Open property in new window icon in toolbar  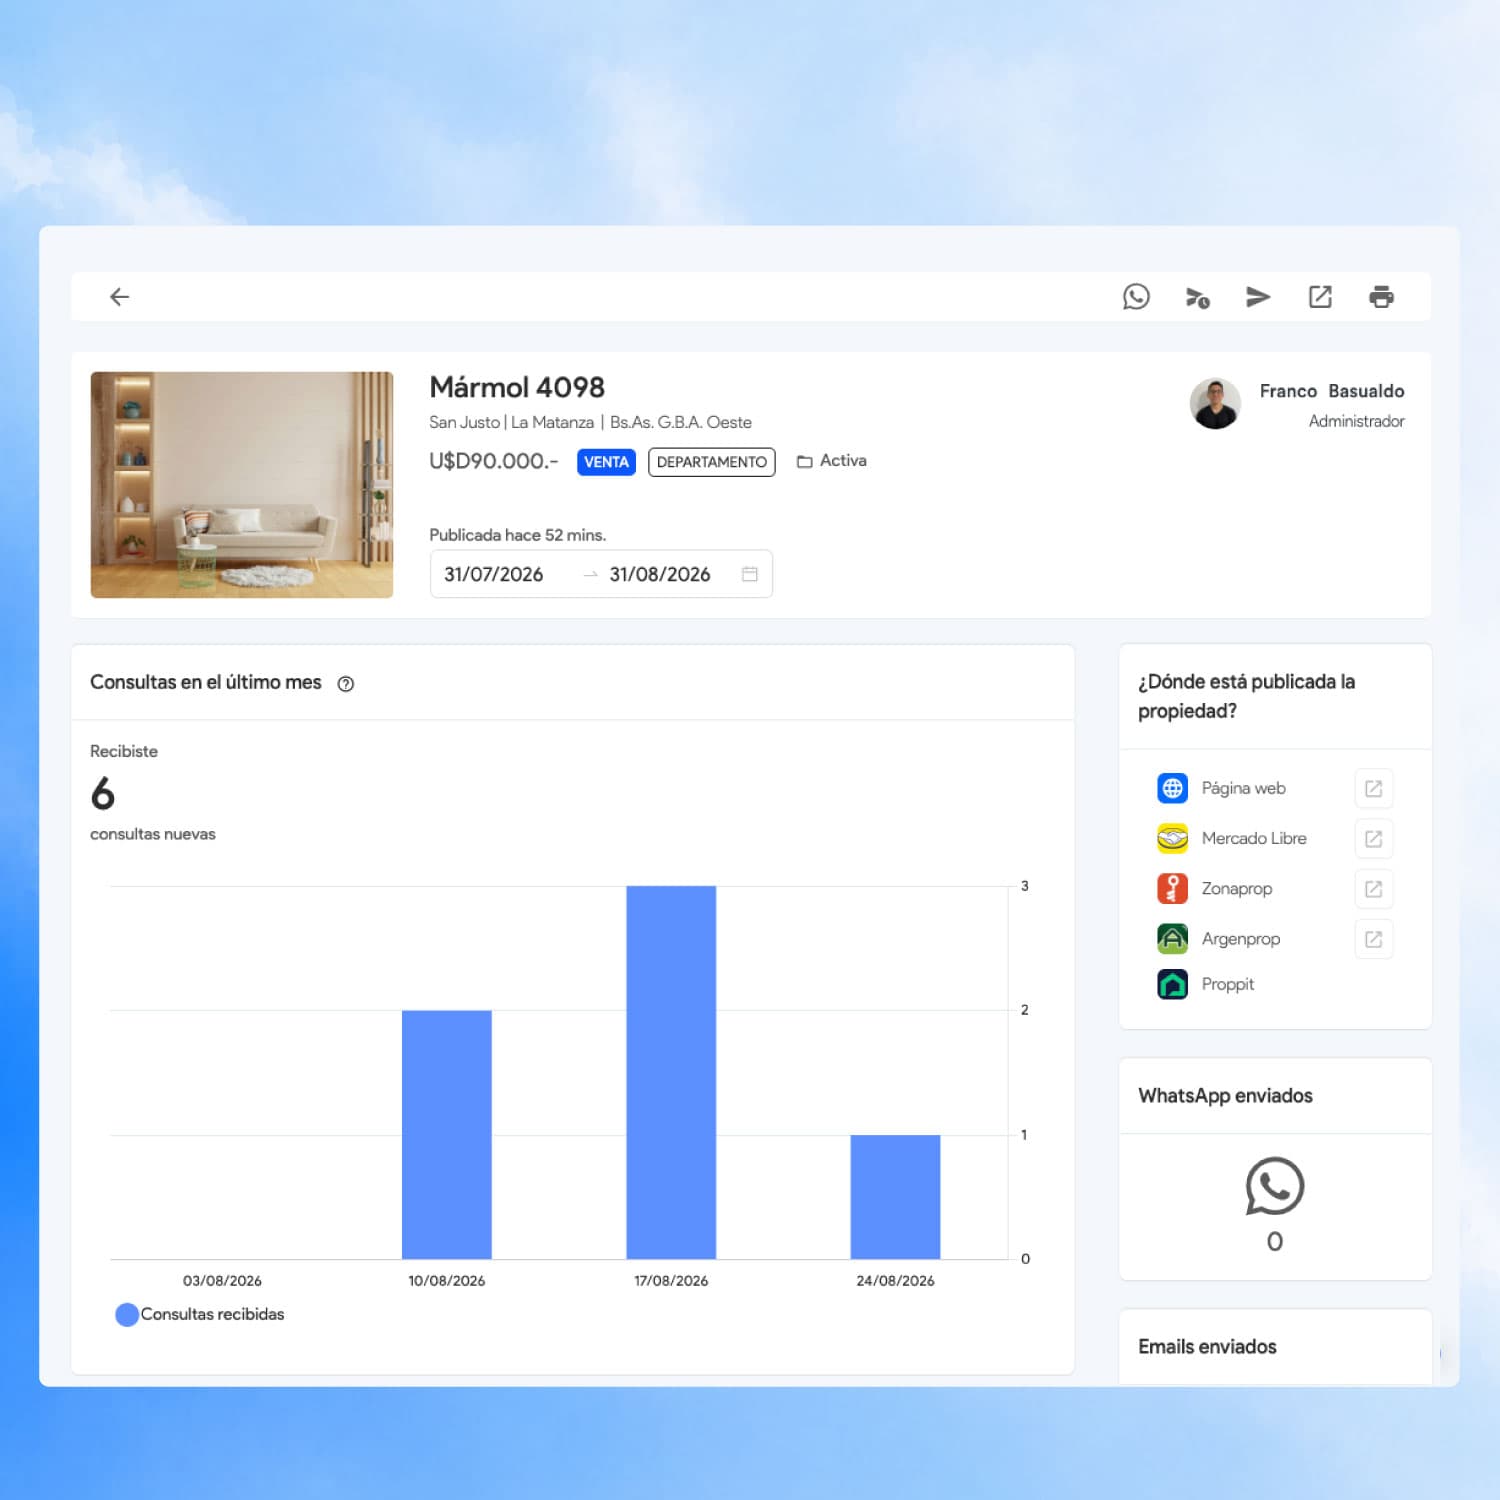click(1320, 297)
